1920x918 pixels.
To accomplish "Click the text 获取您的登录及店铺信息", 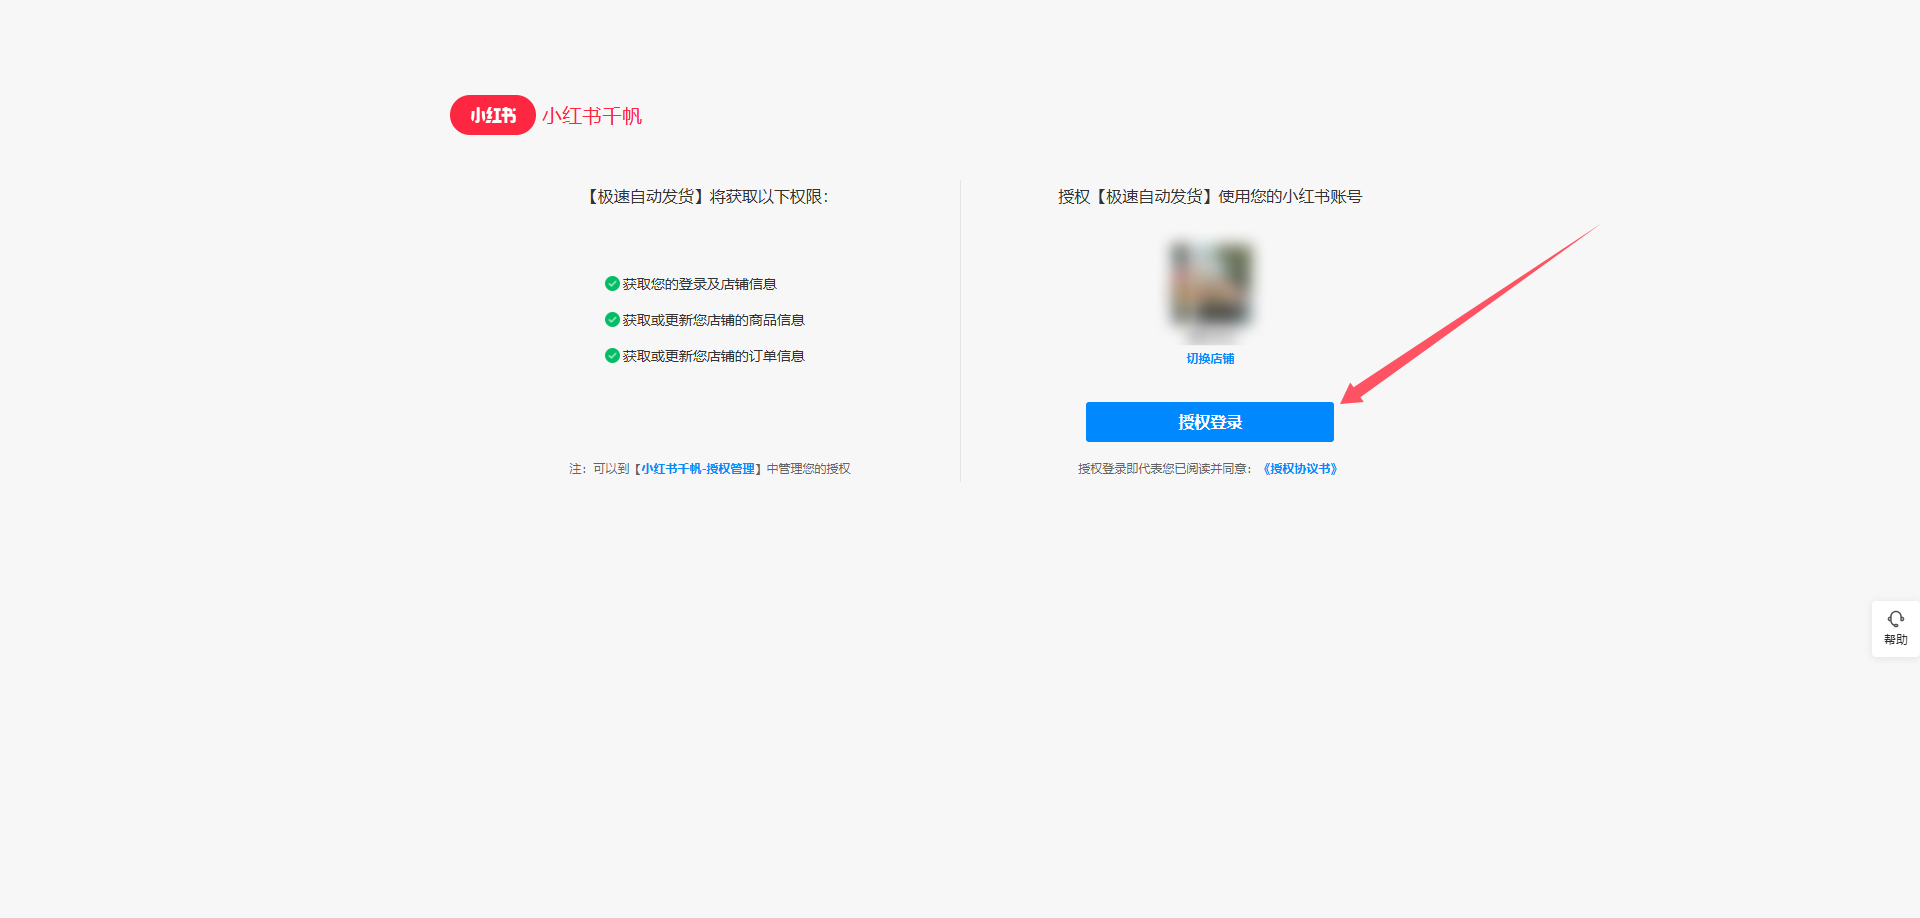I will tap(699, 284).
